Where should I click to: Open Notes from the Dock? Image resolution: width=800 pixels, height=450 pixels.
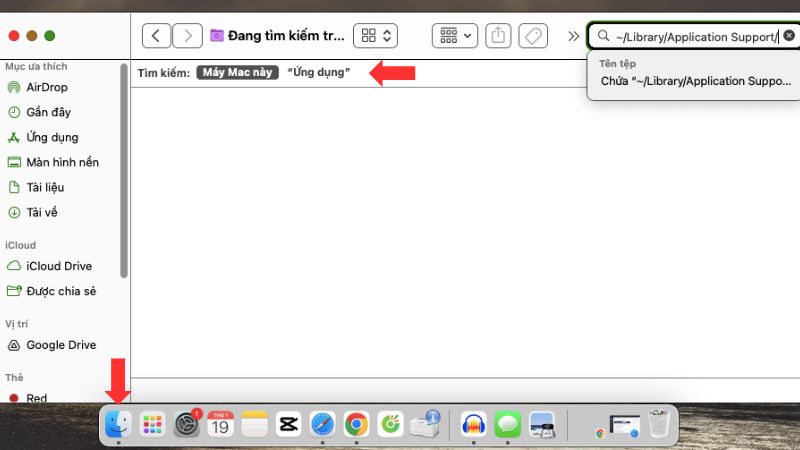[255, 424]
